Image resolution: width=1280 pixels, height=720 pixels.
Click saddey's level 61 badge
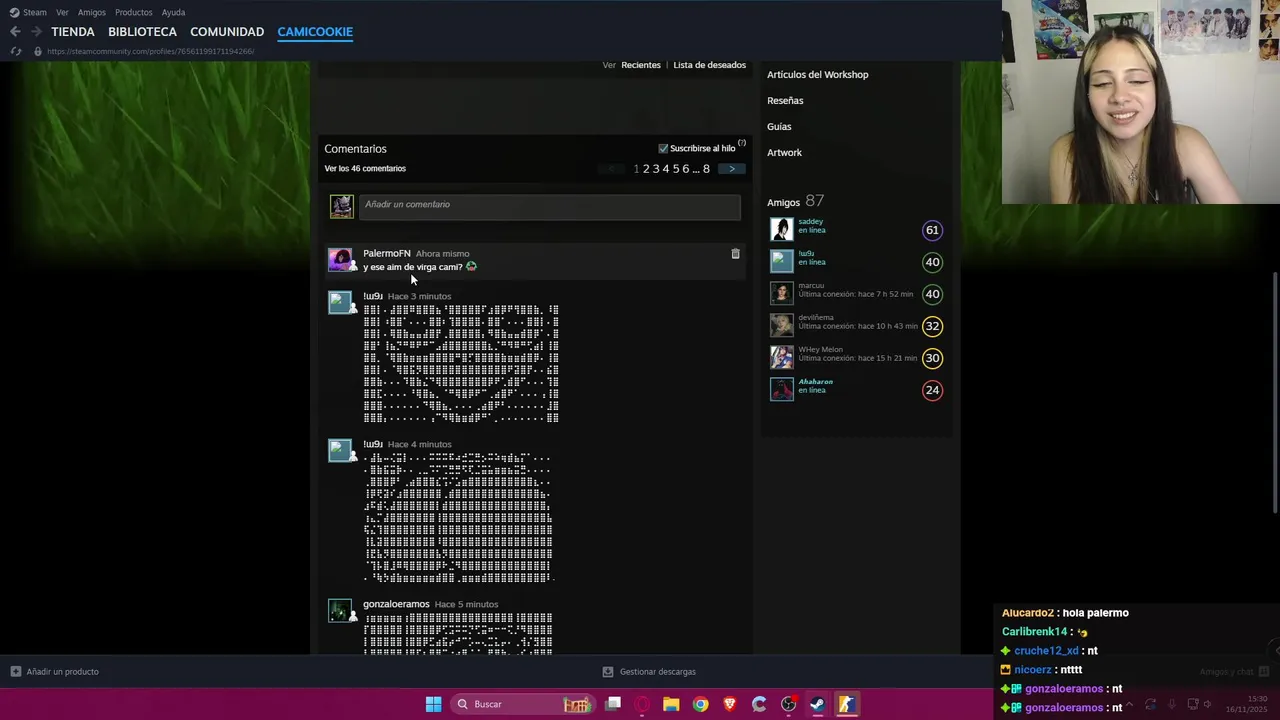point(932,230)
